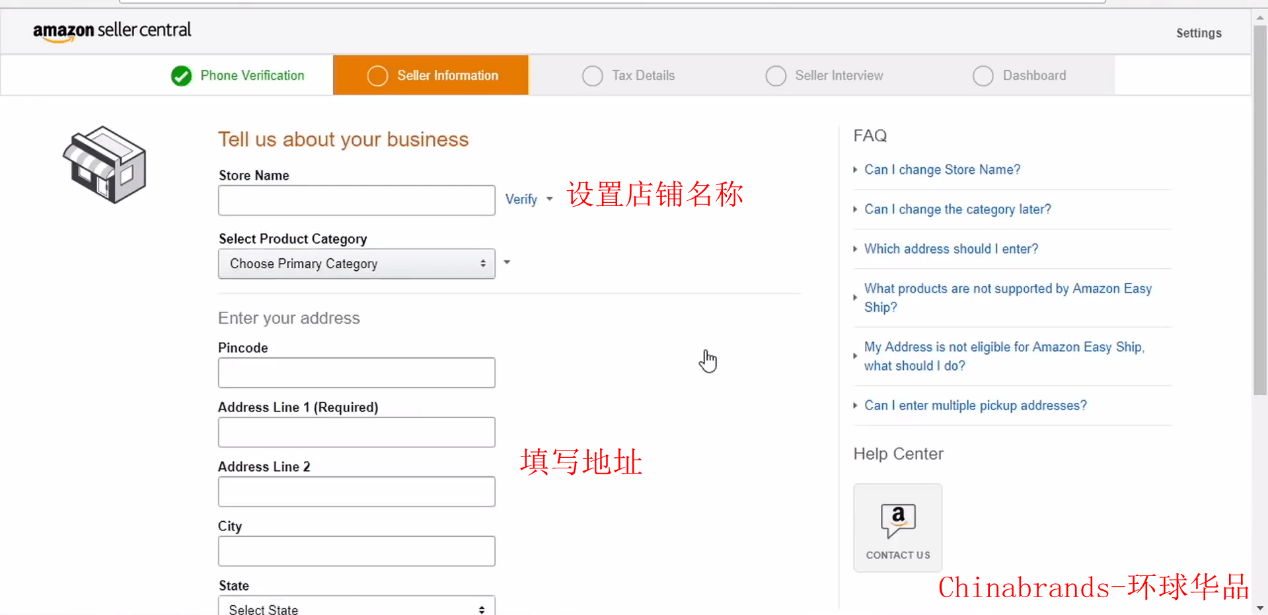Click the storefront shop icon
The height and width of the screenshot is (615, 1268).
coord(105,164)
